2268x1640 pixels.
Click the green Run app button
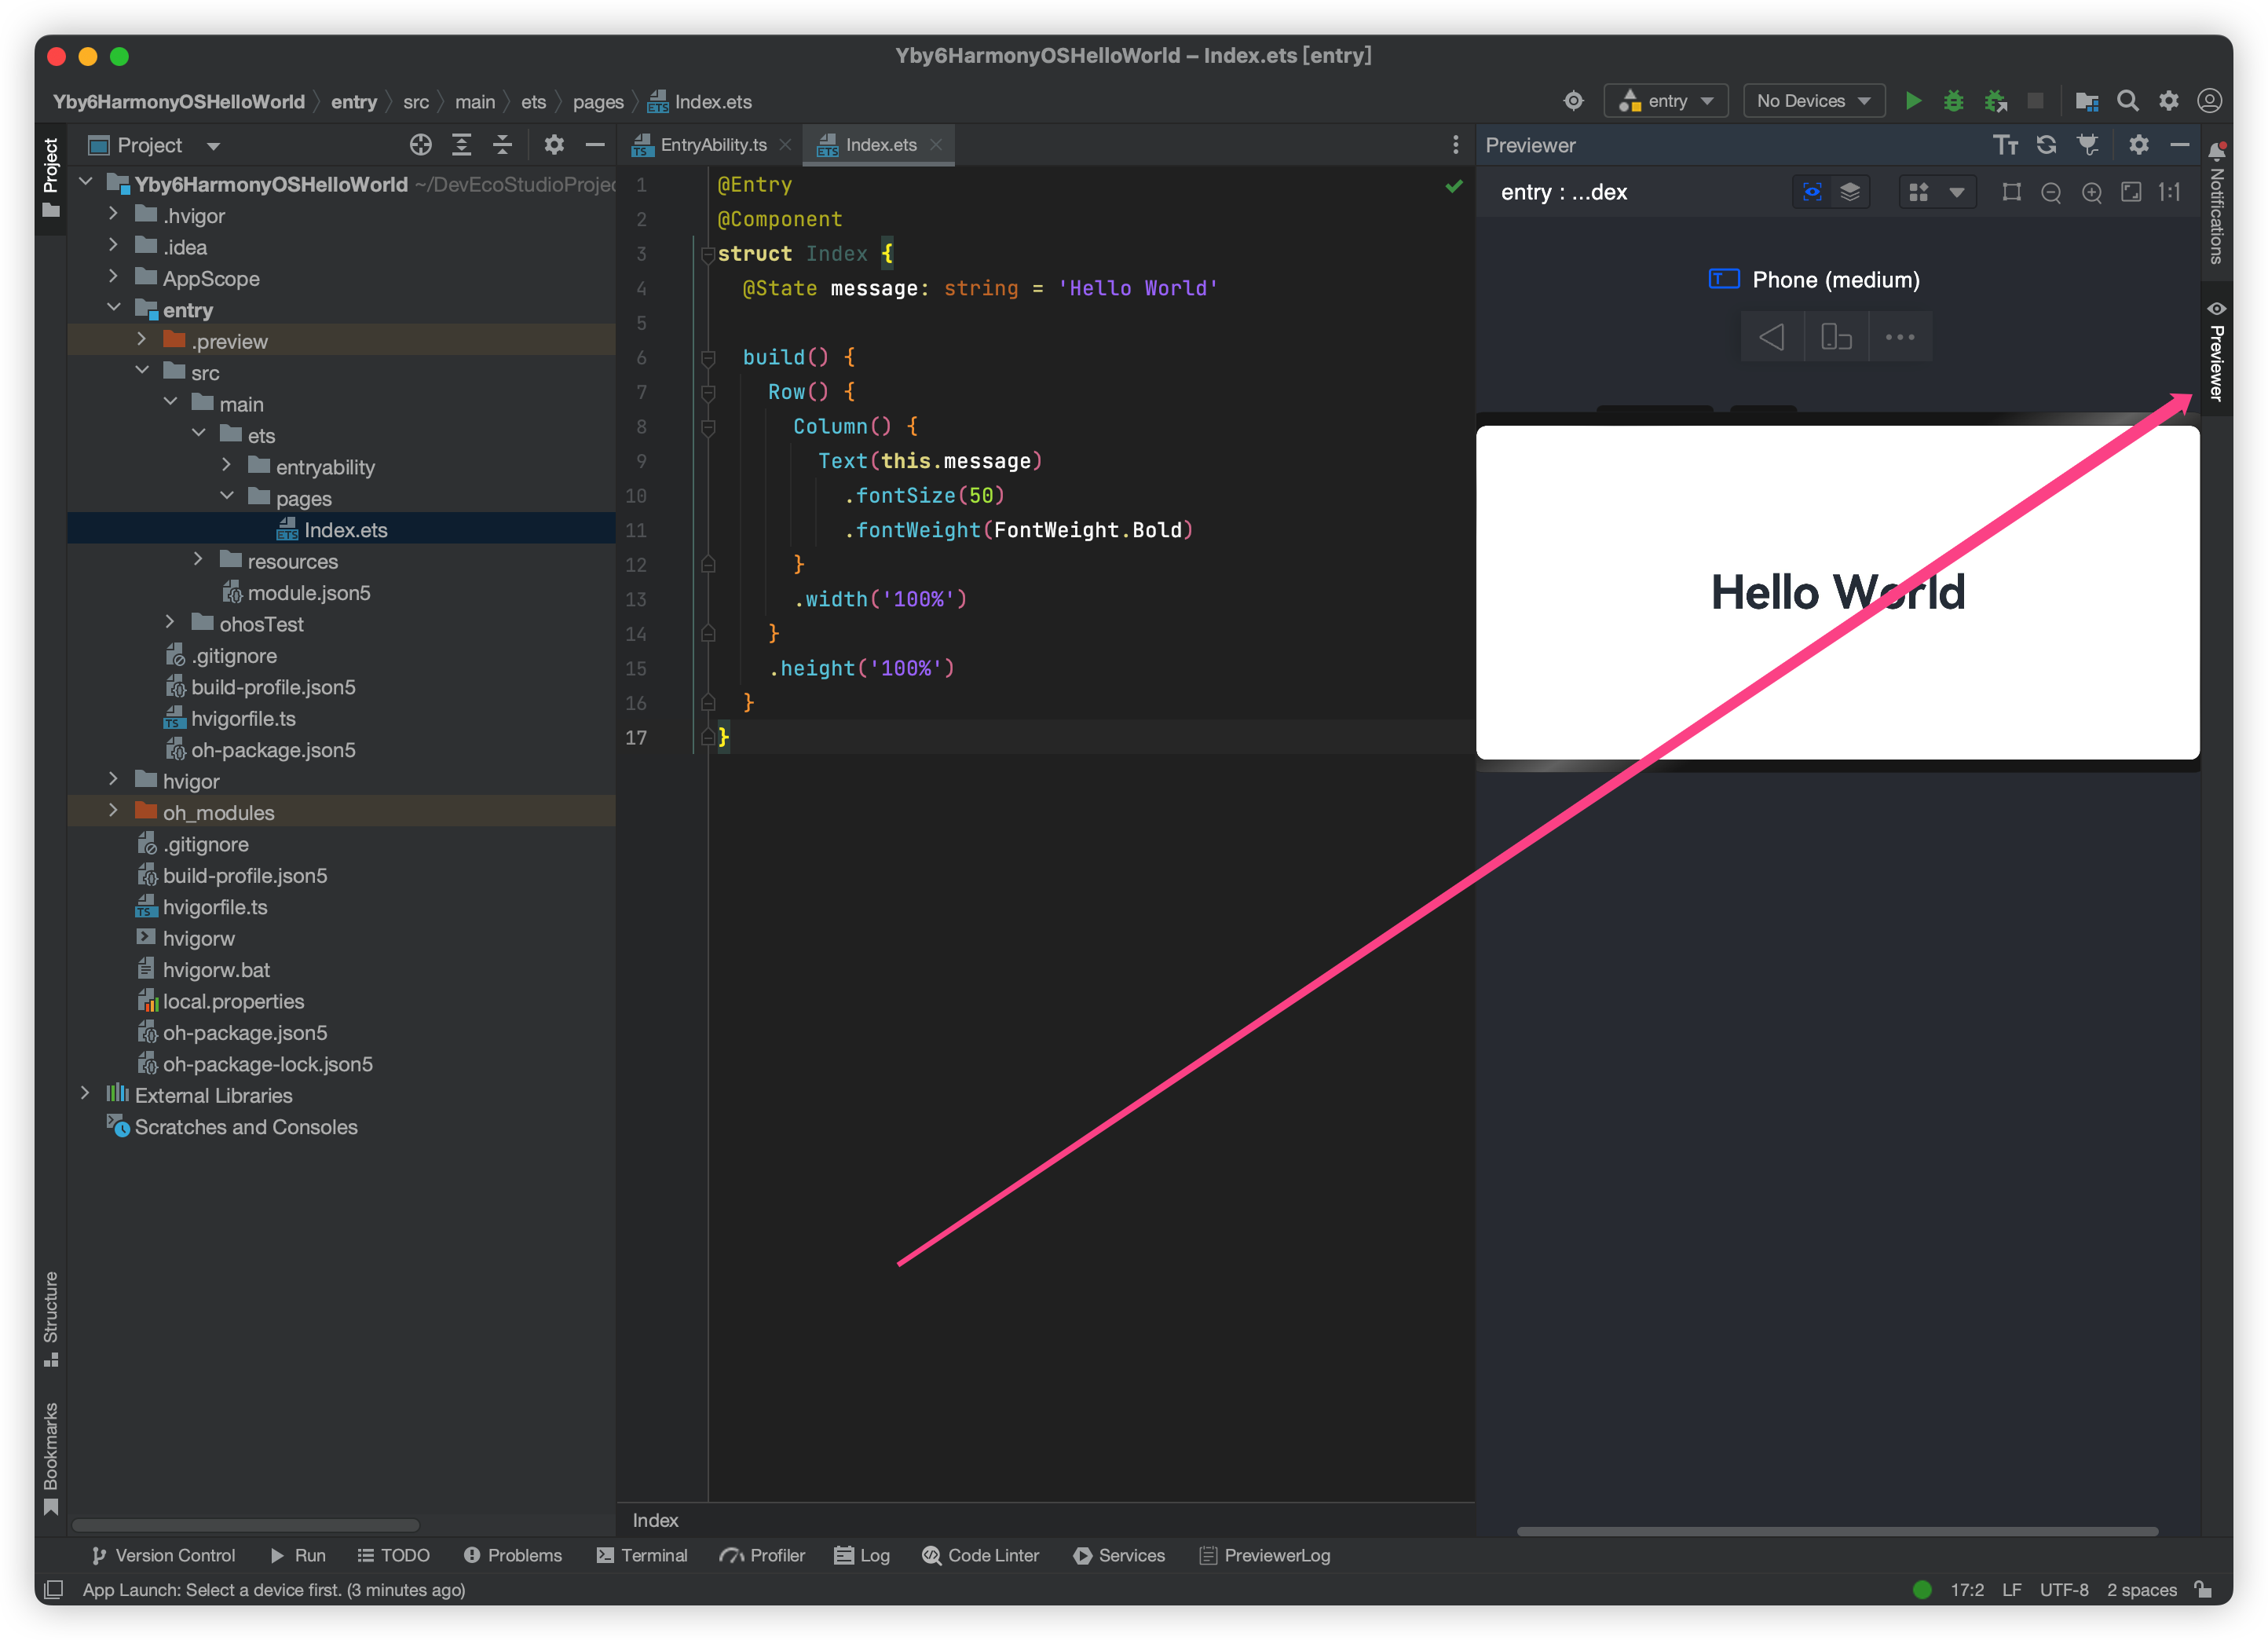click(1912, 101)
